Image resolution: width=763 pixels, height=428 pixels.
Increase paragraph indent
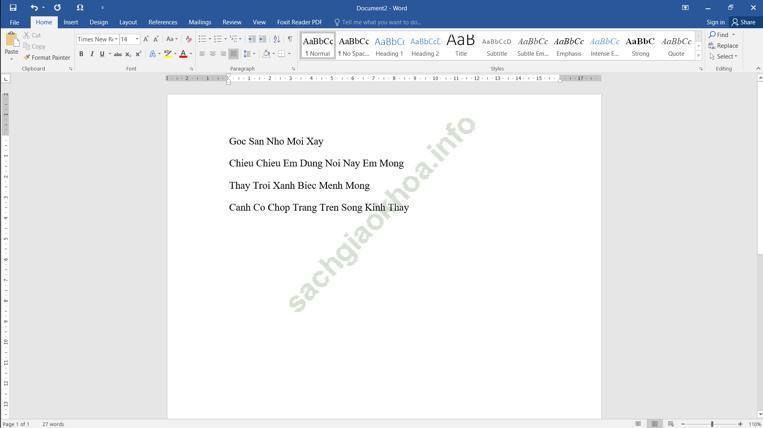[262, 39]
